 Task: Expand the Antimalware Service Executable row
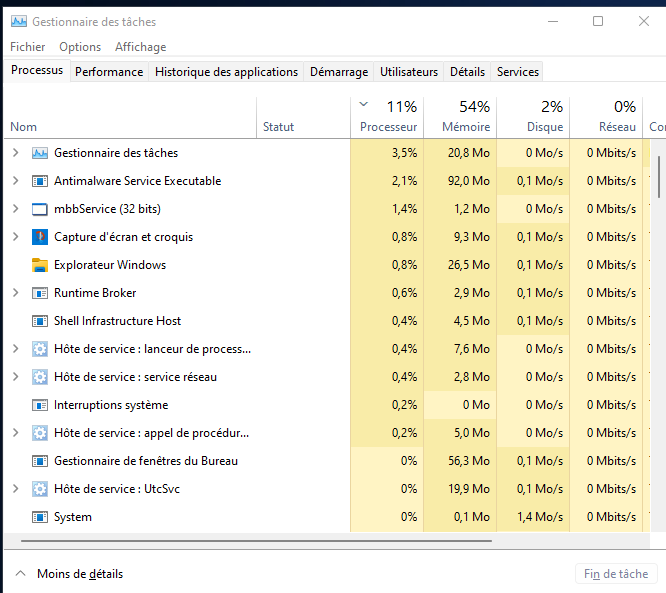16,181
